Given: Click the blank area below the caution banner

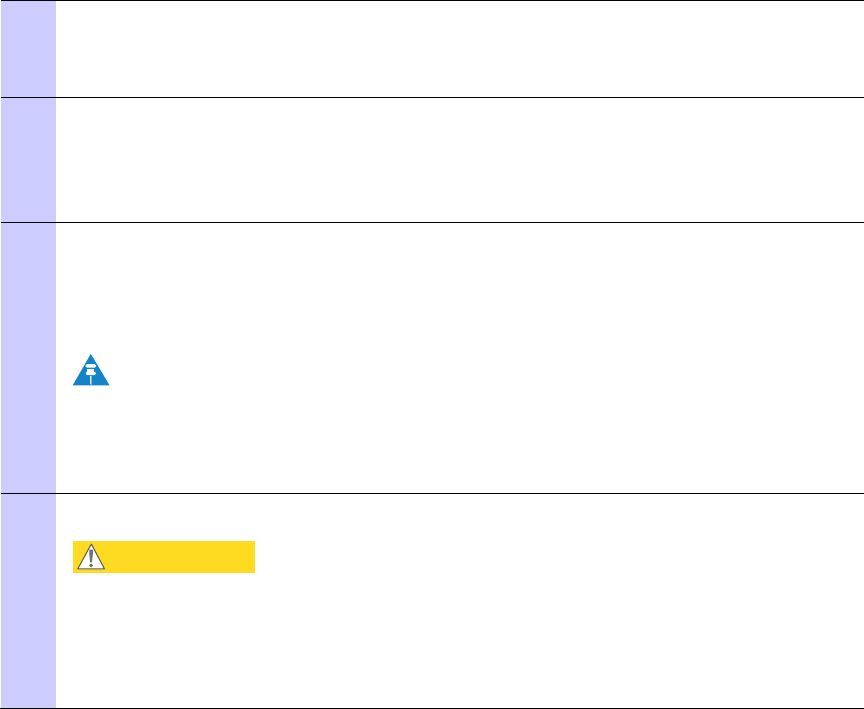Looking at the screenshot, I should coord(460,640).
